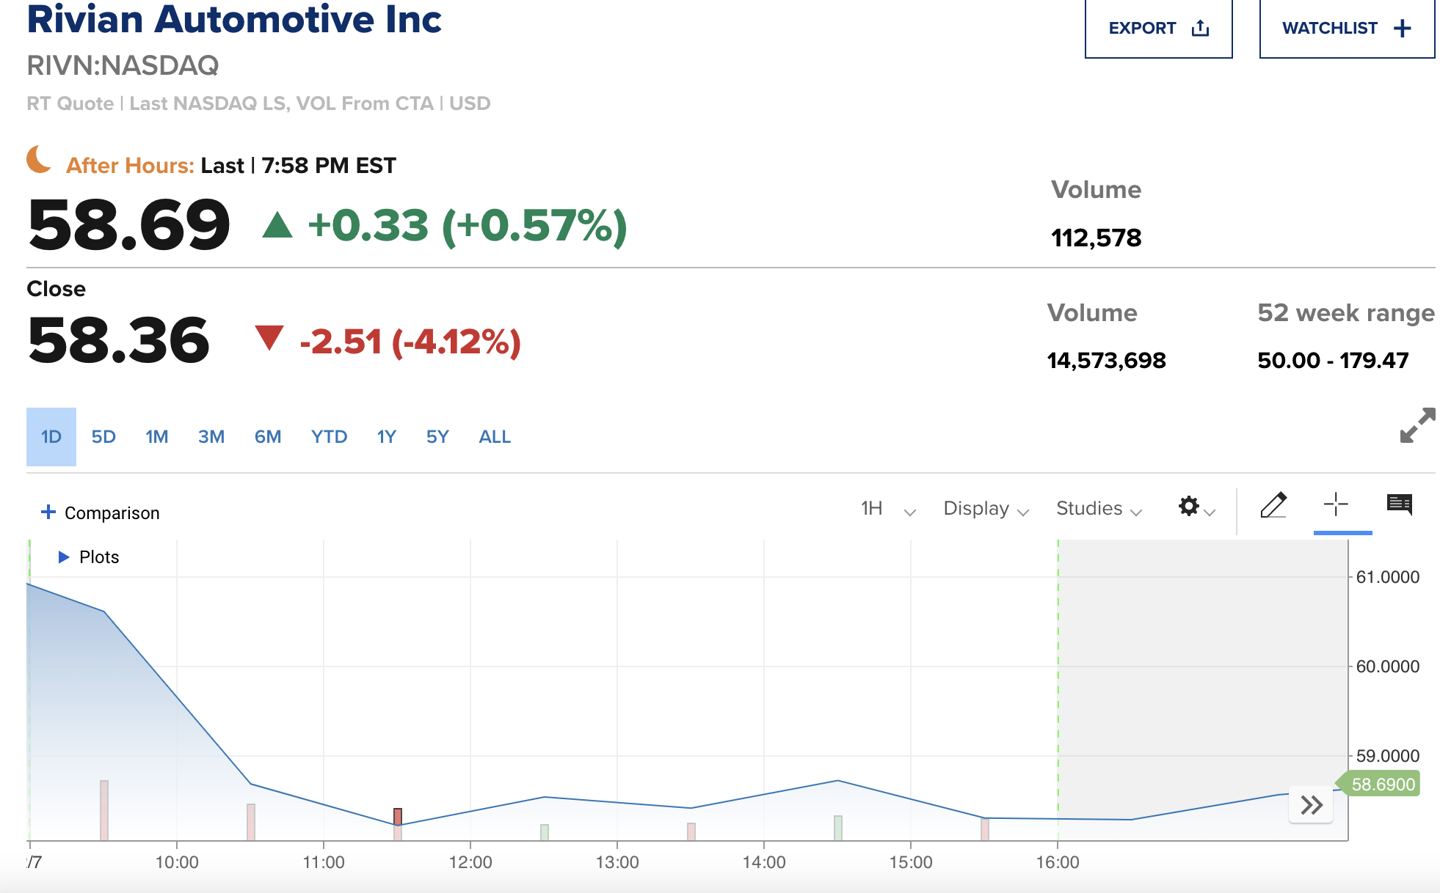Open chart settings gear menu
Screen dimensions: 1440x893
tap(1195, 507)
